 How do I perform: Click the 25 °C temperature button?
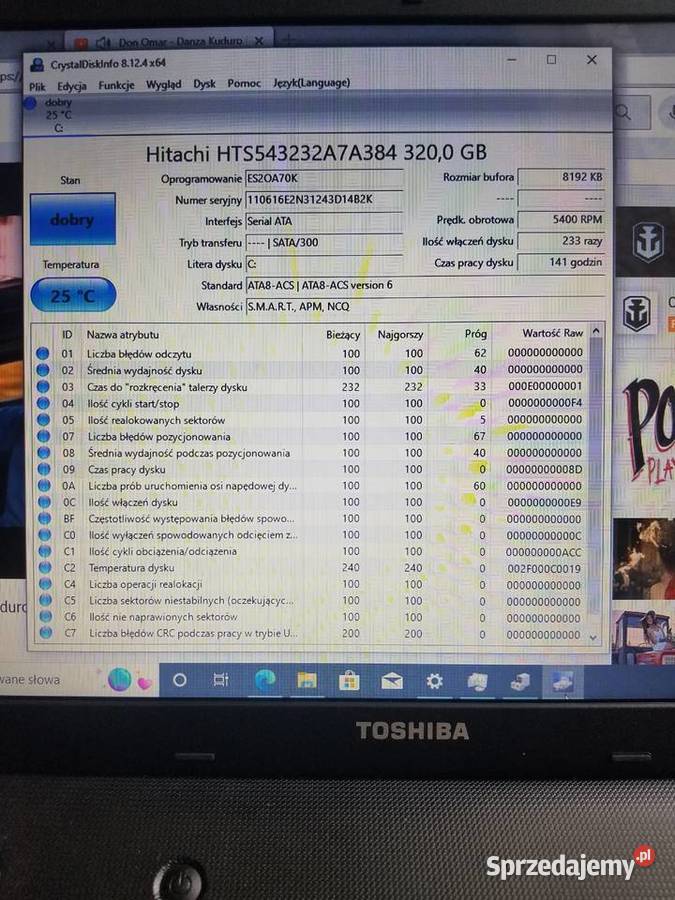(73, 295)
